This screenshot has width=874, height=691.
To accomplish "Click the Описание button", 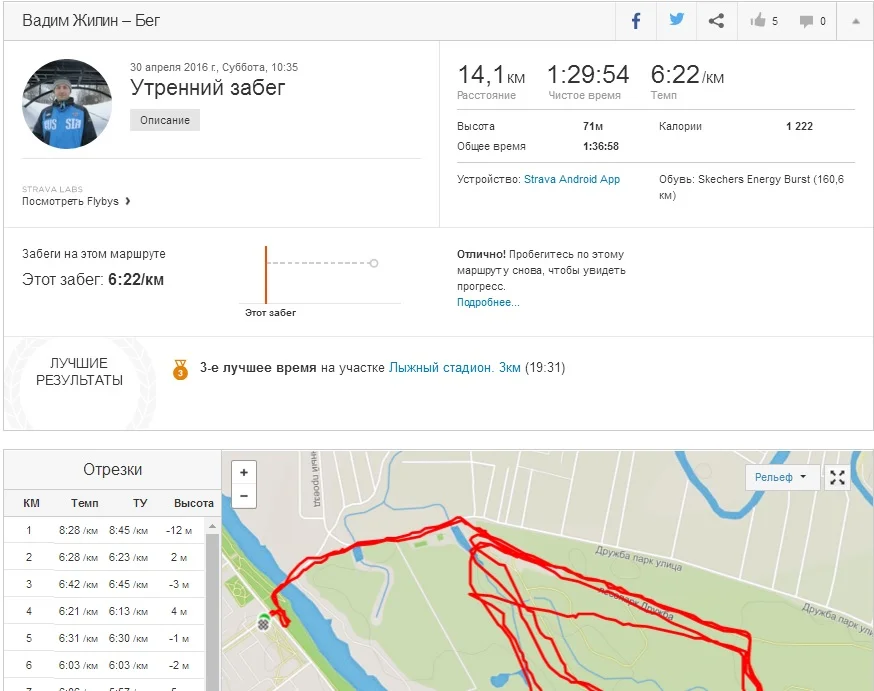I will point(165,120).
